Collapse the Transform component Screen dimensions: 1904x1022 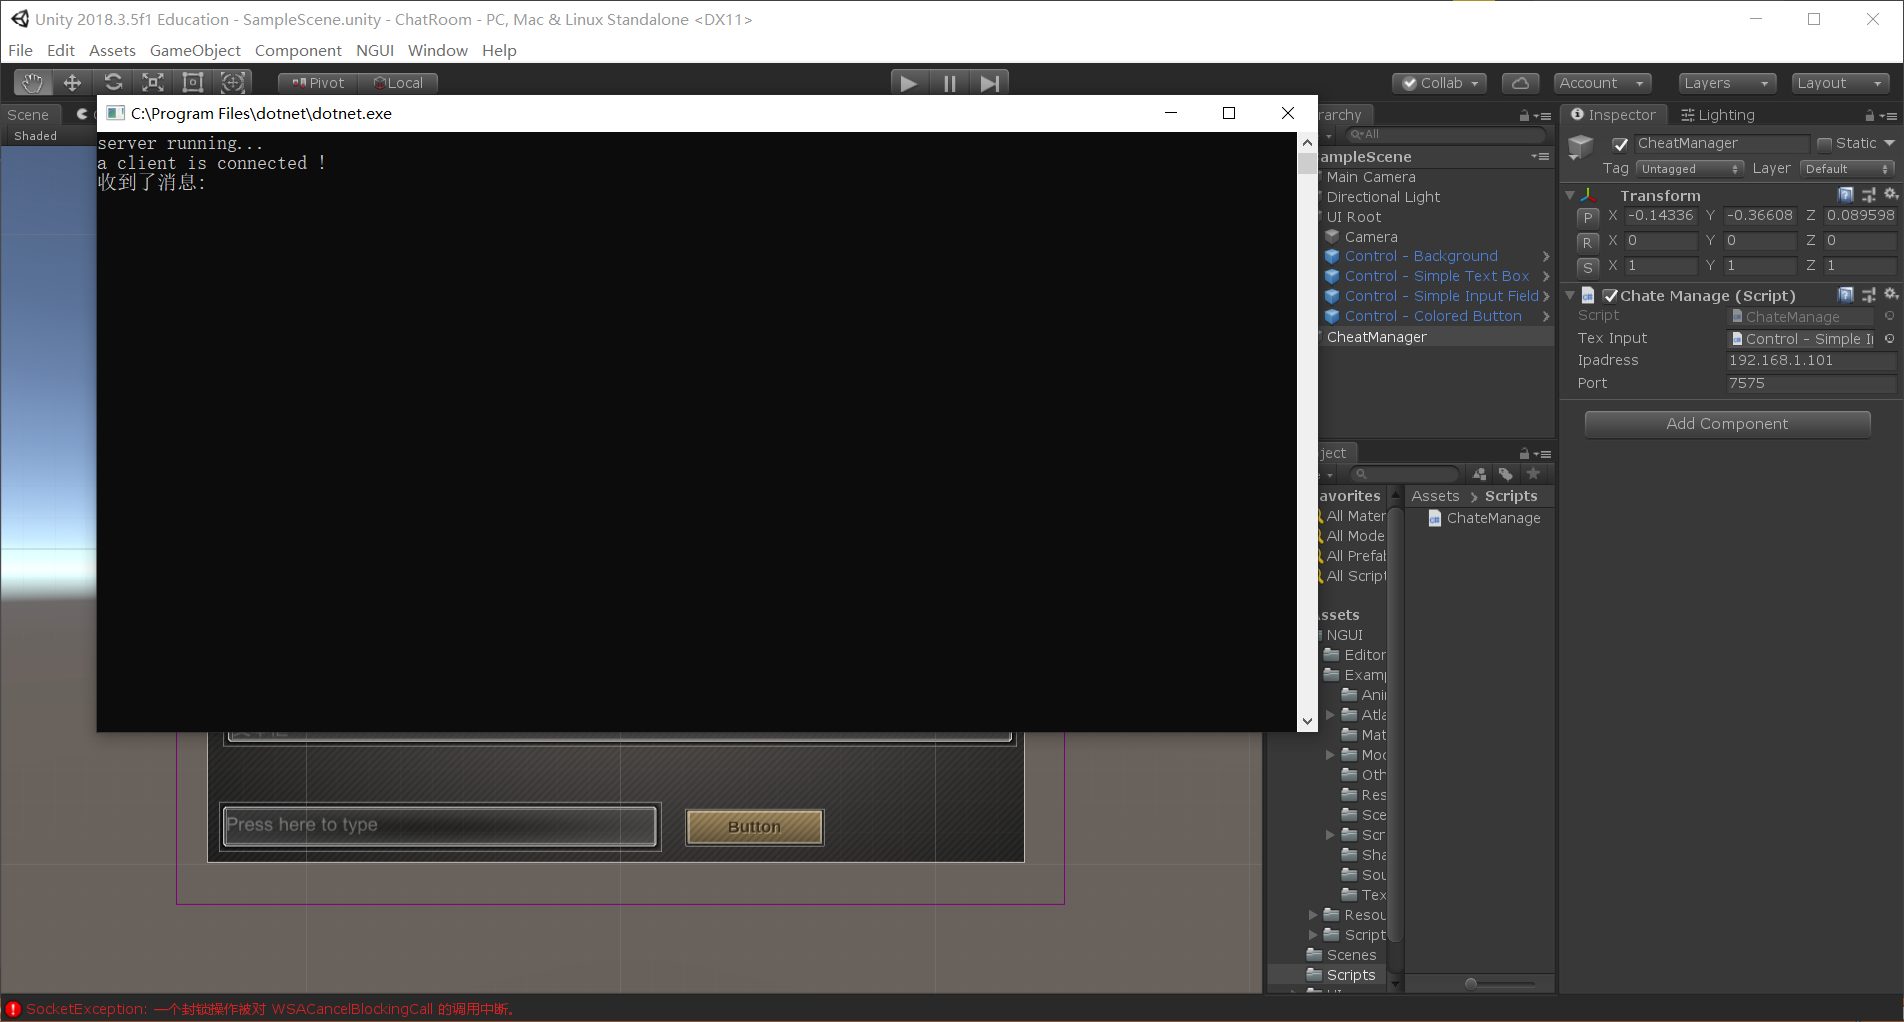(1570, 196)
